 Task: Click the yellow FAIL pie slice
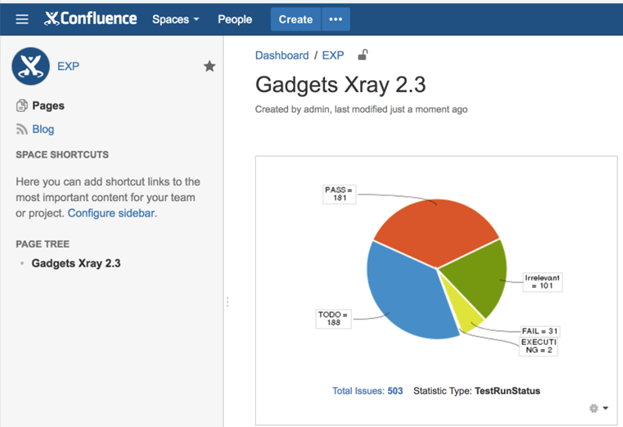[x=463, y=310]
